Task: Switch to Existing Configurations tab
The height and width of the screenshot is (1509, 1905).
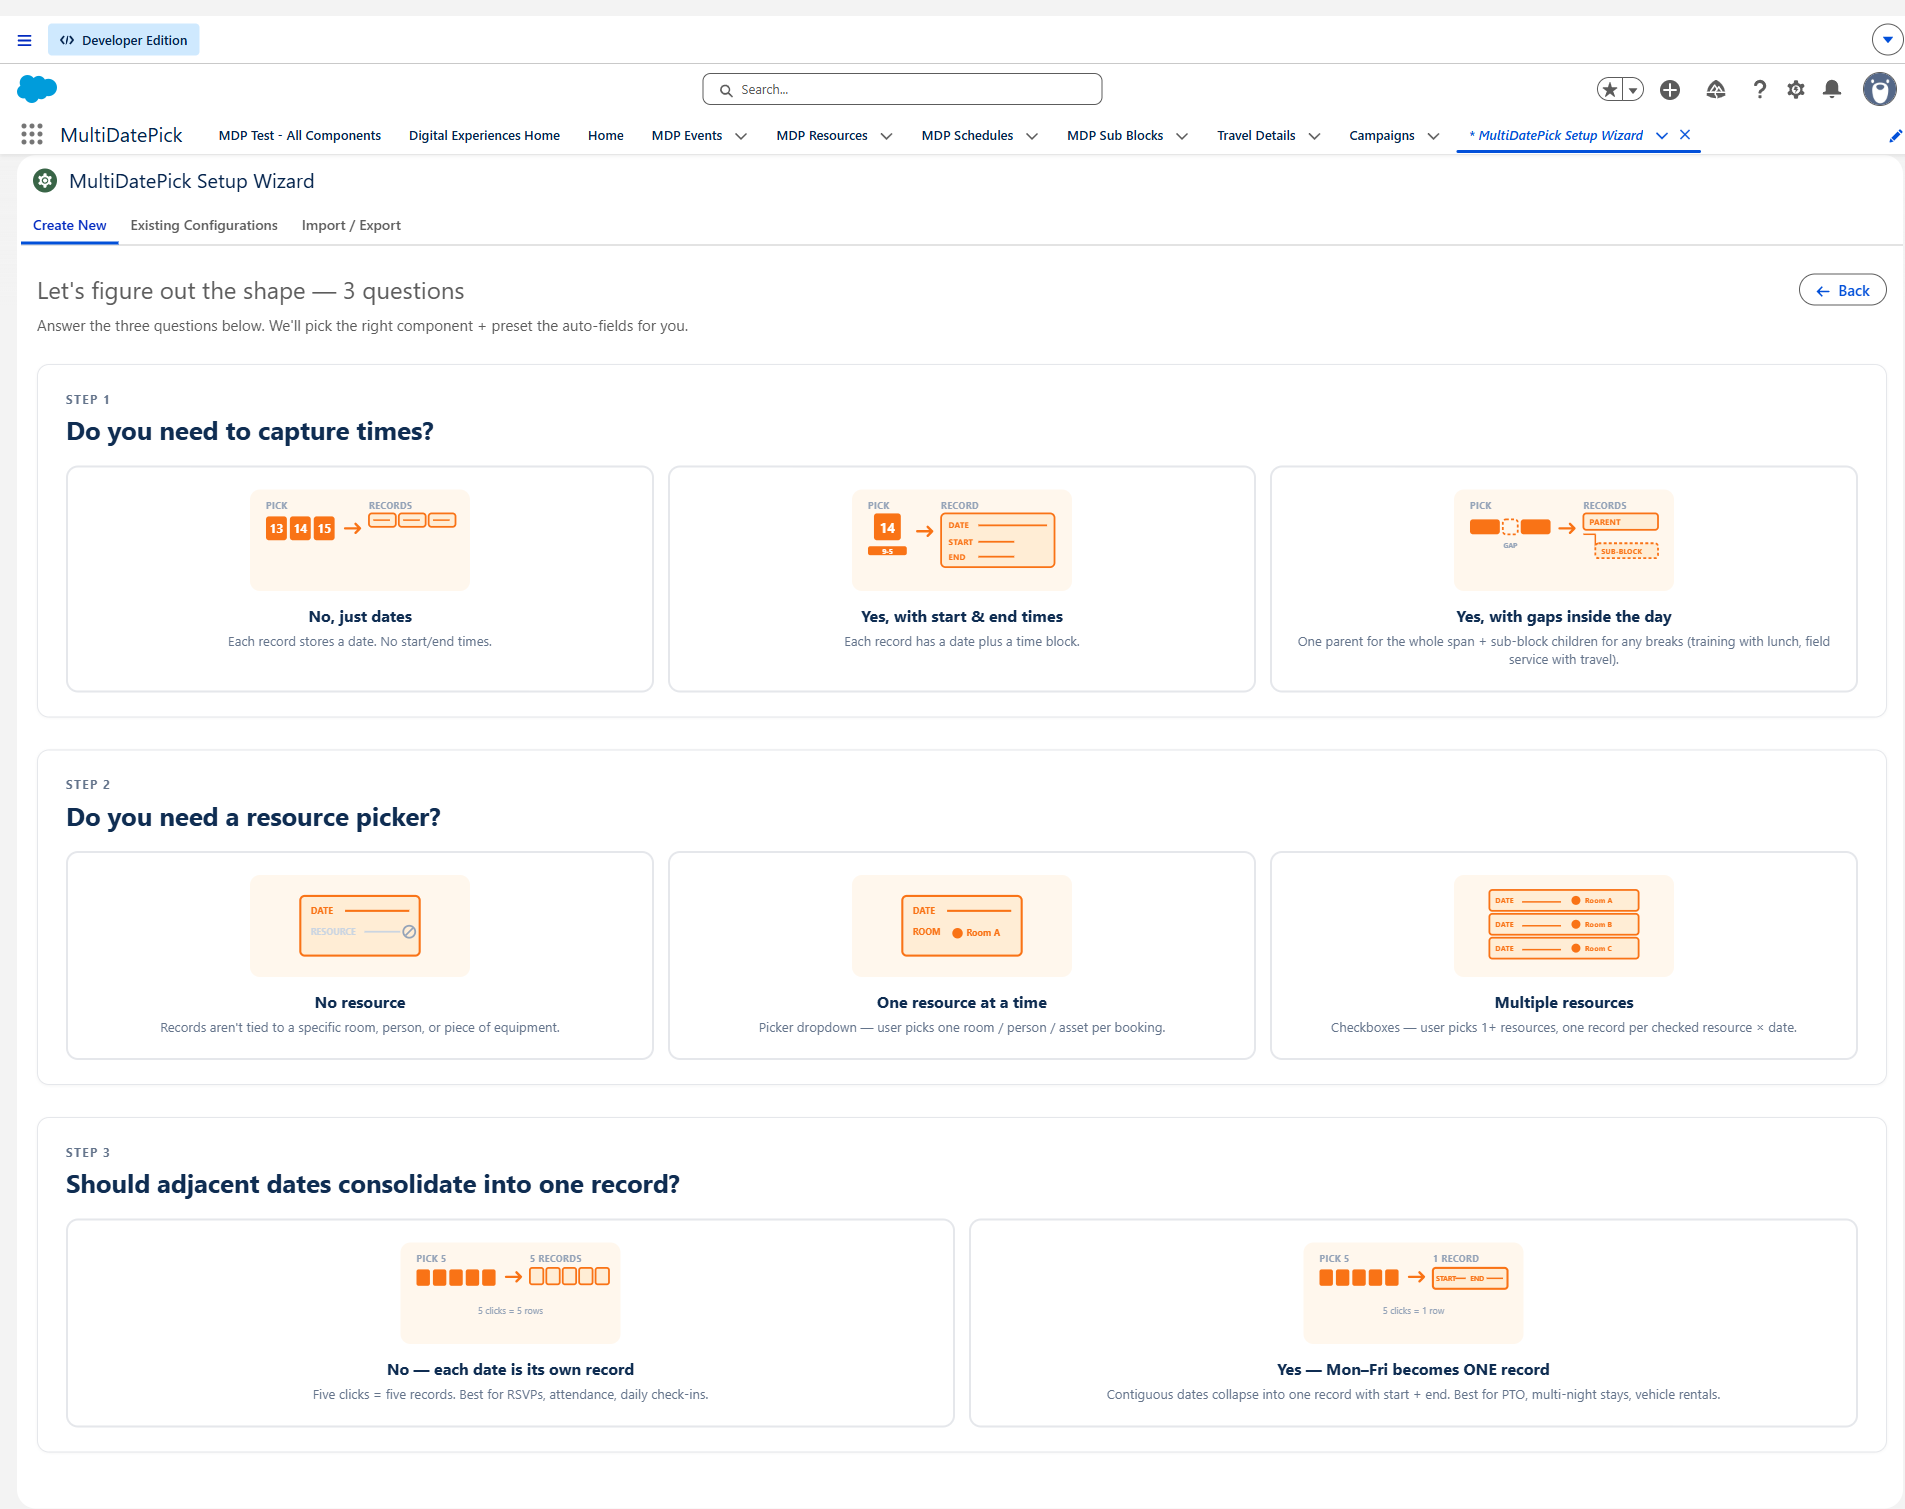Action: [x=204, y=225]
